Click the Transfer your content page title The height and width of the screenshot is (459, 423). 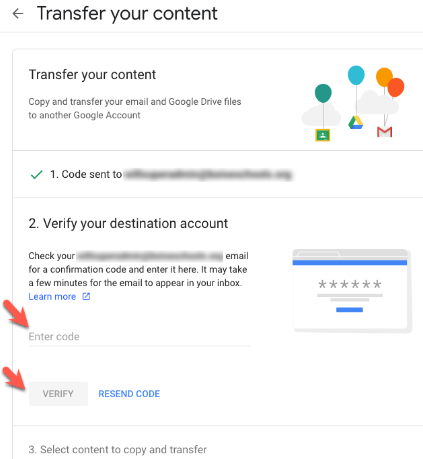[x=127, y=14]
